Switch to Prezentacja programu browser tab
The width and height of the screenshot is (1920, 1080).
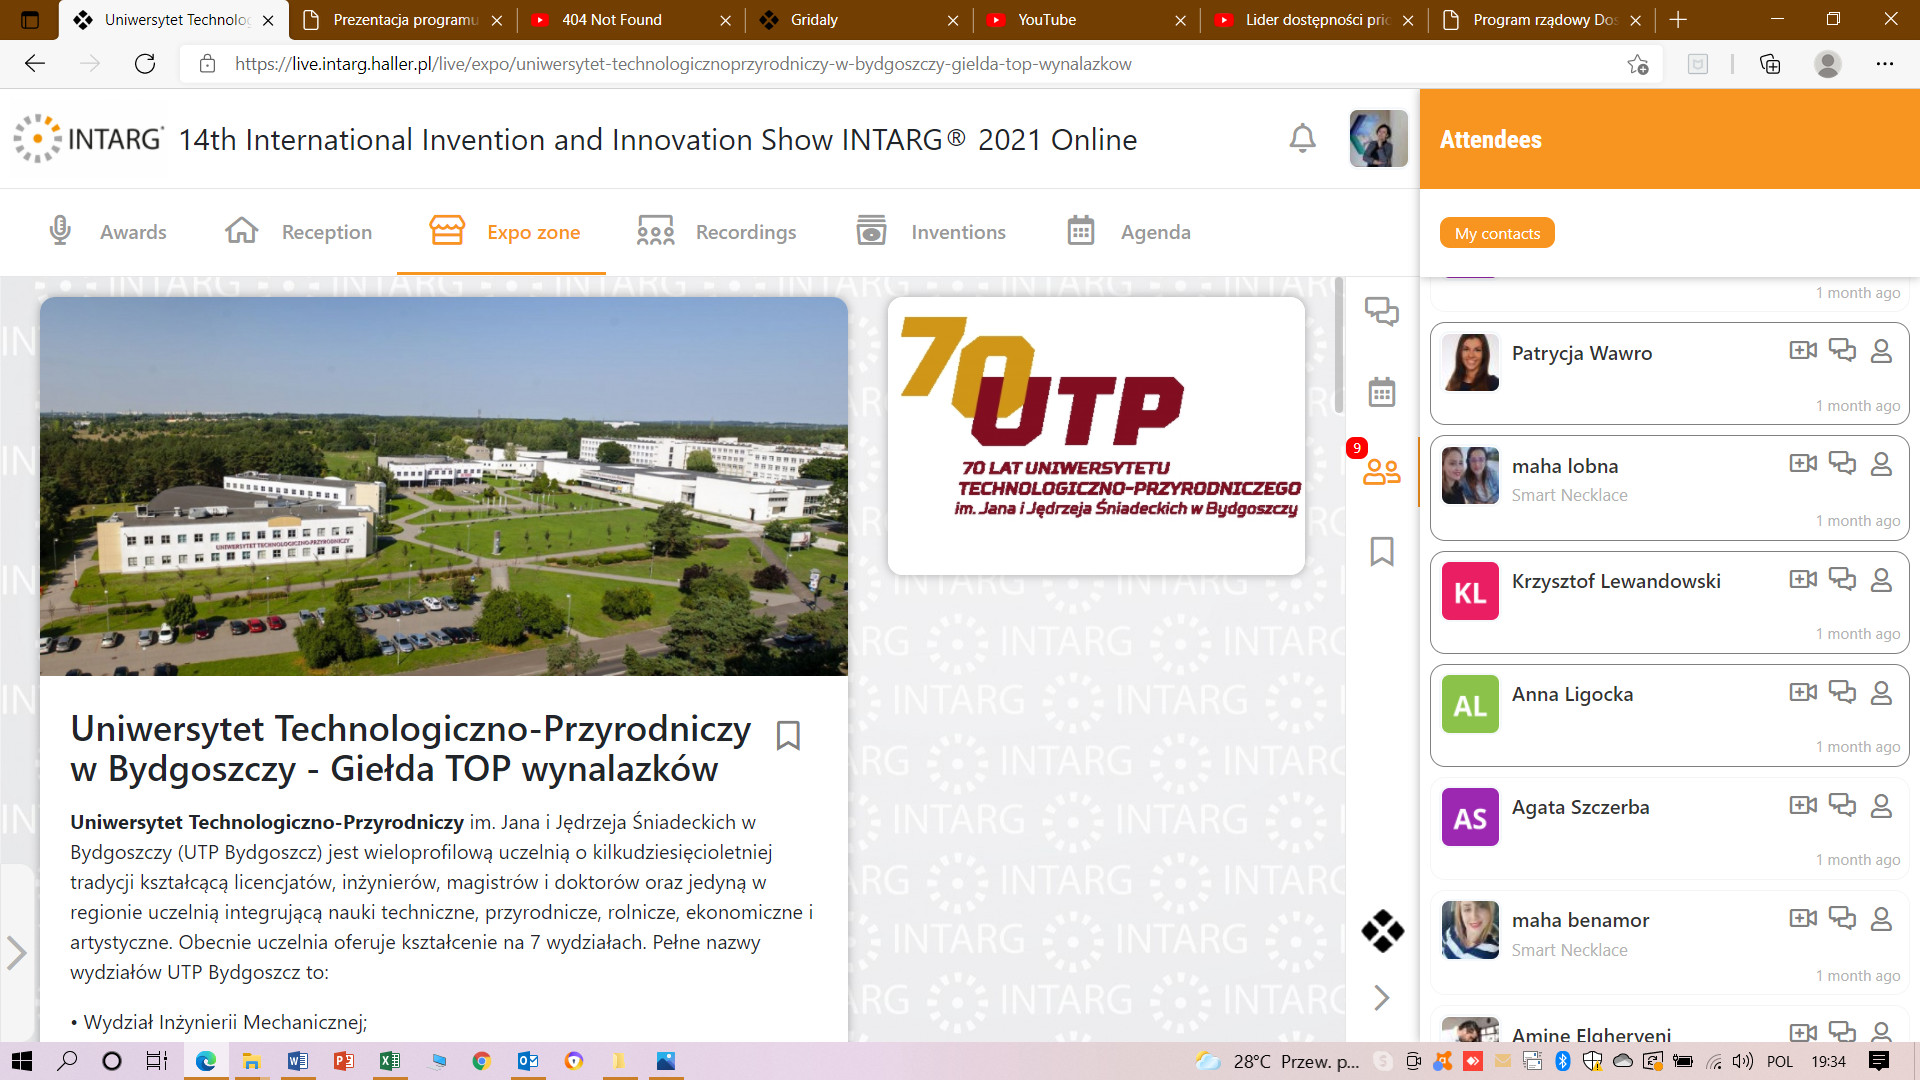pos(403,20)
